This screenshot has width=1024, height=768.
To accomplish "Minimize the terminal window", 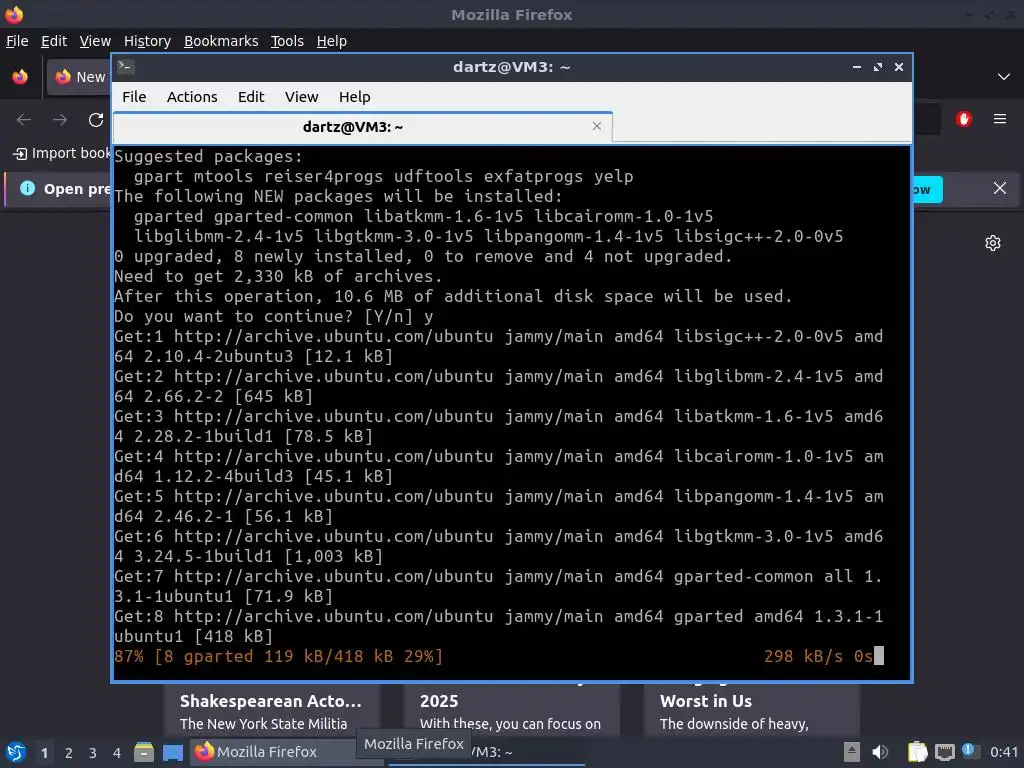I will click(x=857, y=67).
